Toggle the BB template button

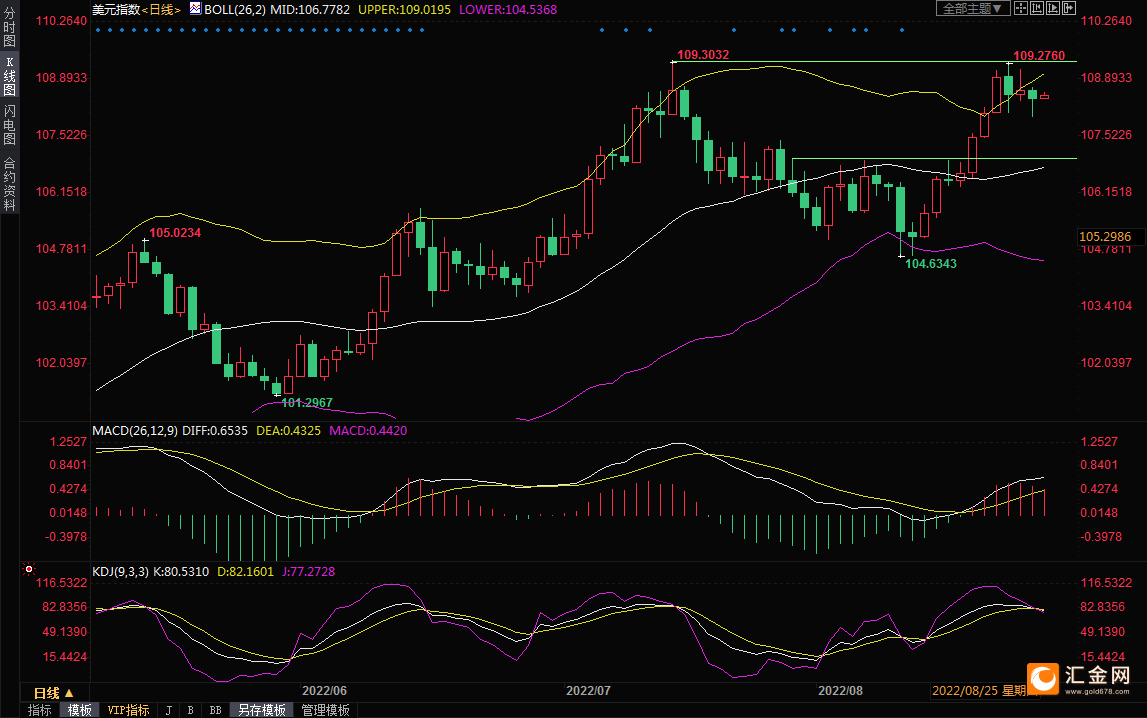click(215, 710)
